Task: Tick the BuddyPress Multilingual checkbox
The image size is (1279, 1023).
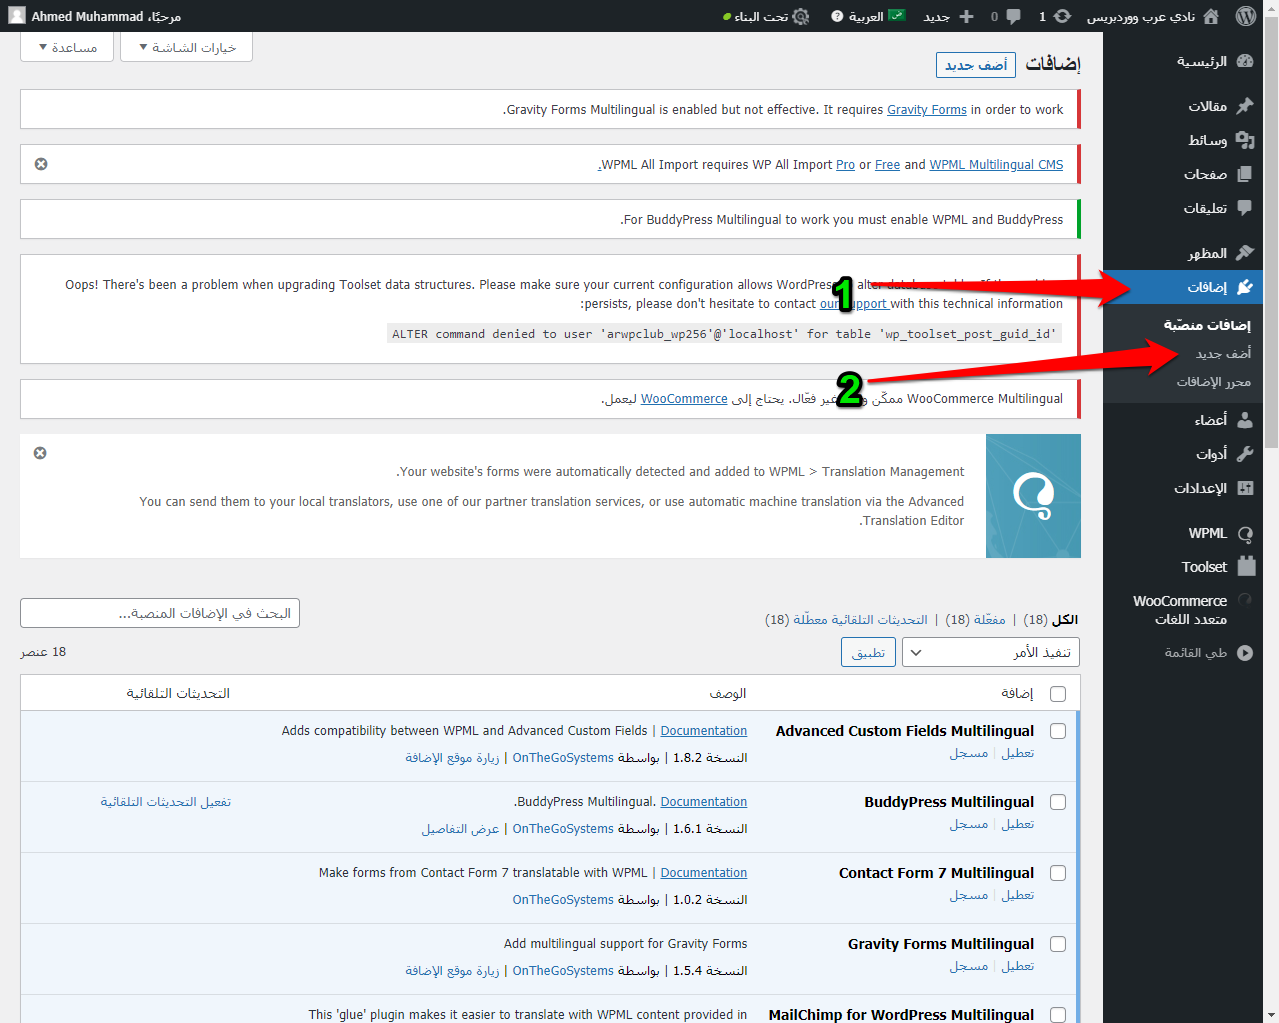Action: coord(1058,802)
